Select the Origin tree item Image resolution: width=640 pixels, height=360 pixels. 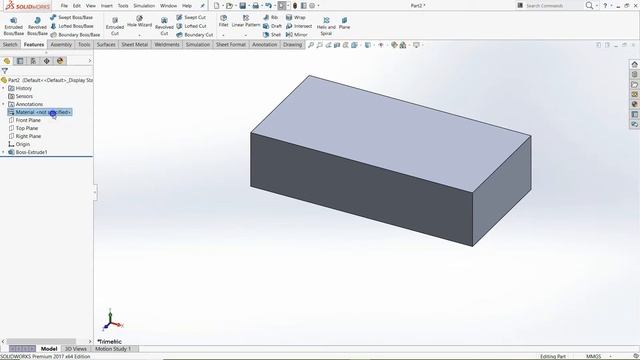(19, 144)
